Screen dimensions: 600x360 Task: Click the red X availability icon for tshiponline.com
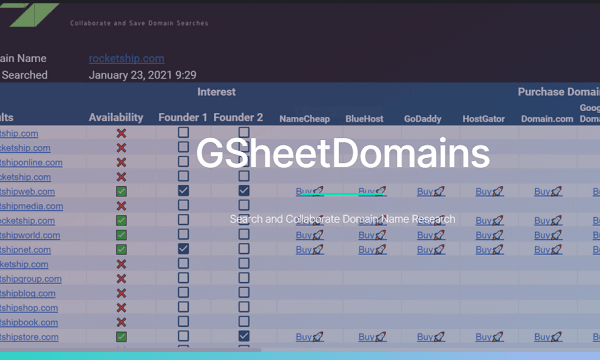tap(121, 163)
